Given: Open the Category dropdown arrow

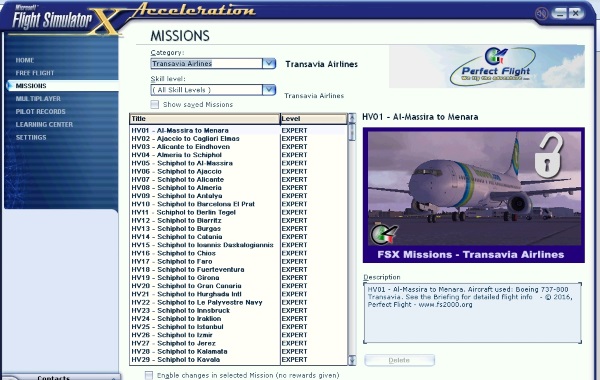Looking at the screenshot, I should (269, 63).
